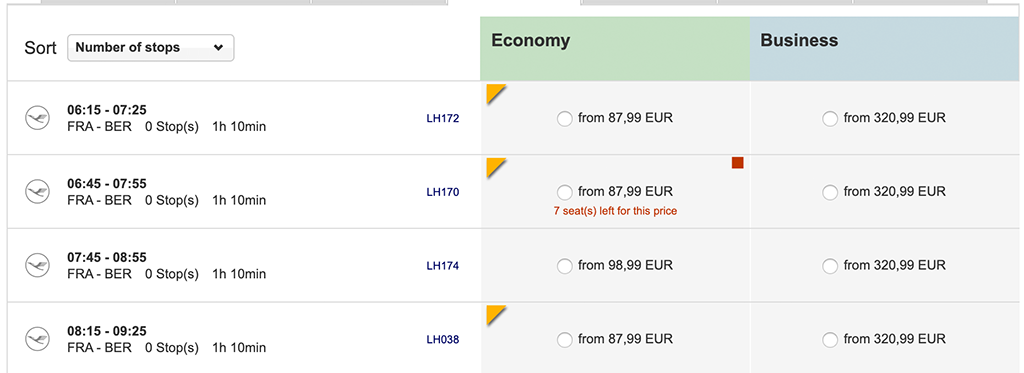This screenshot has height=373, width=1024.
Task: Click the orange corner flag on LH170 economy
Action: click(x=496, y=167)
